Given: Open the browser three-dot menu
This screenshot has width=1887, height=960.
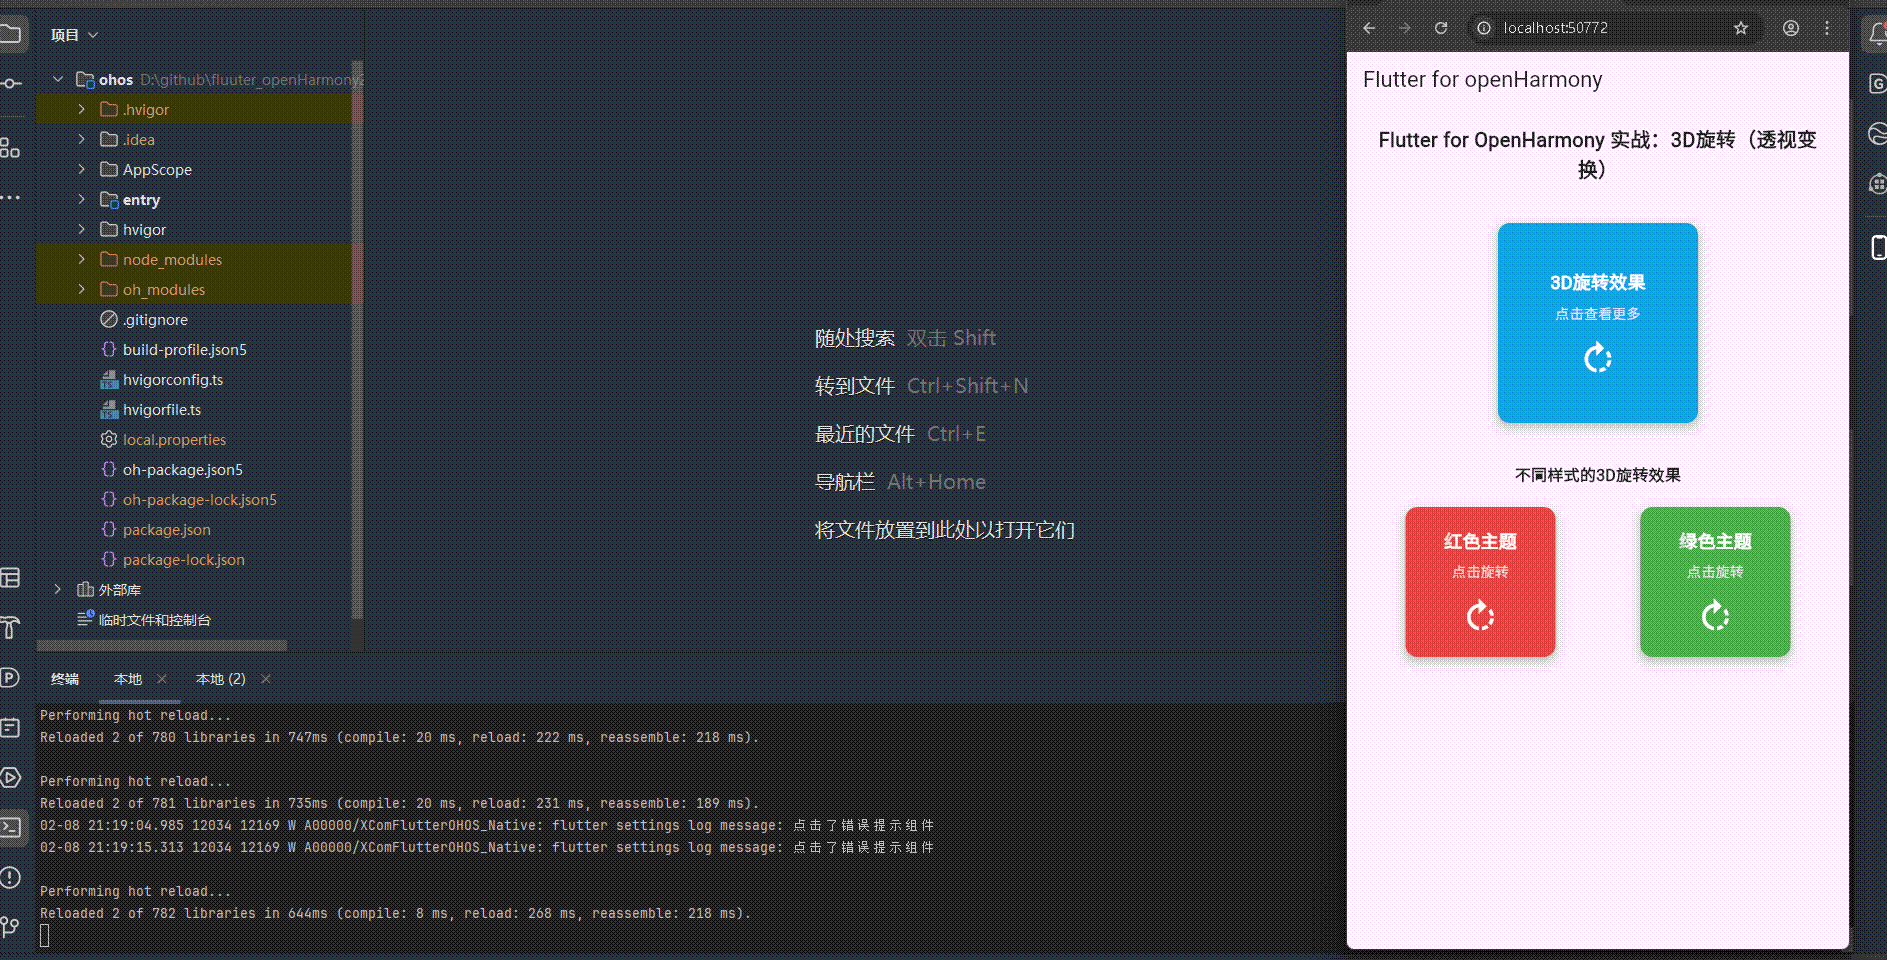Looking at the screenshot, I should click(x=1827, y=28).
